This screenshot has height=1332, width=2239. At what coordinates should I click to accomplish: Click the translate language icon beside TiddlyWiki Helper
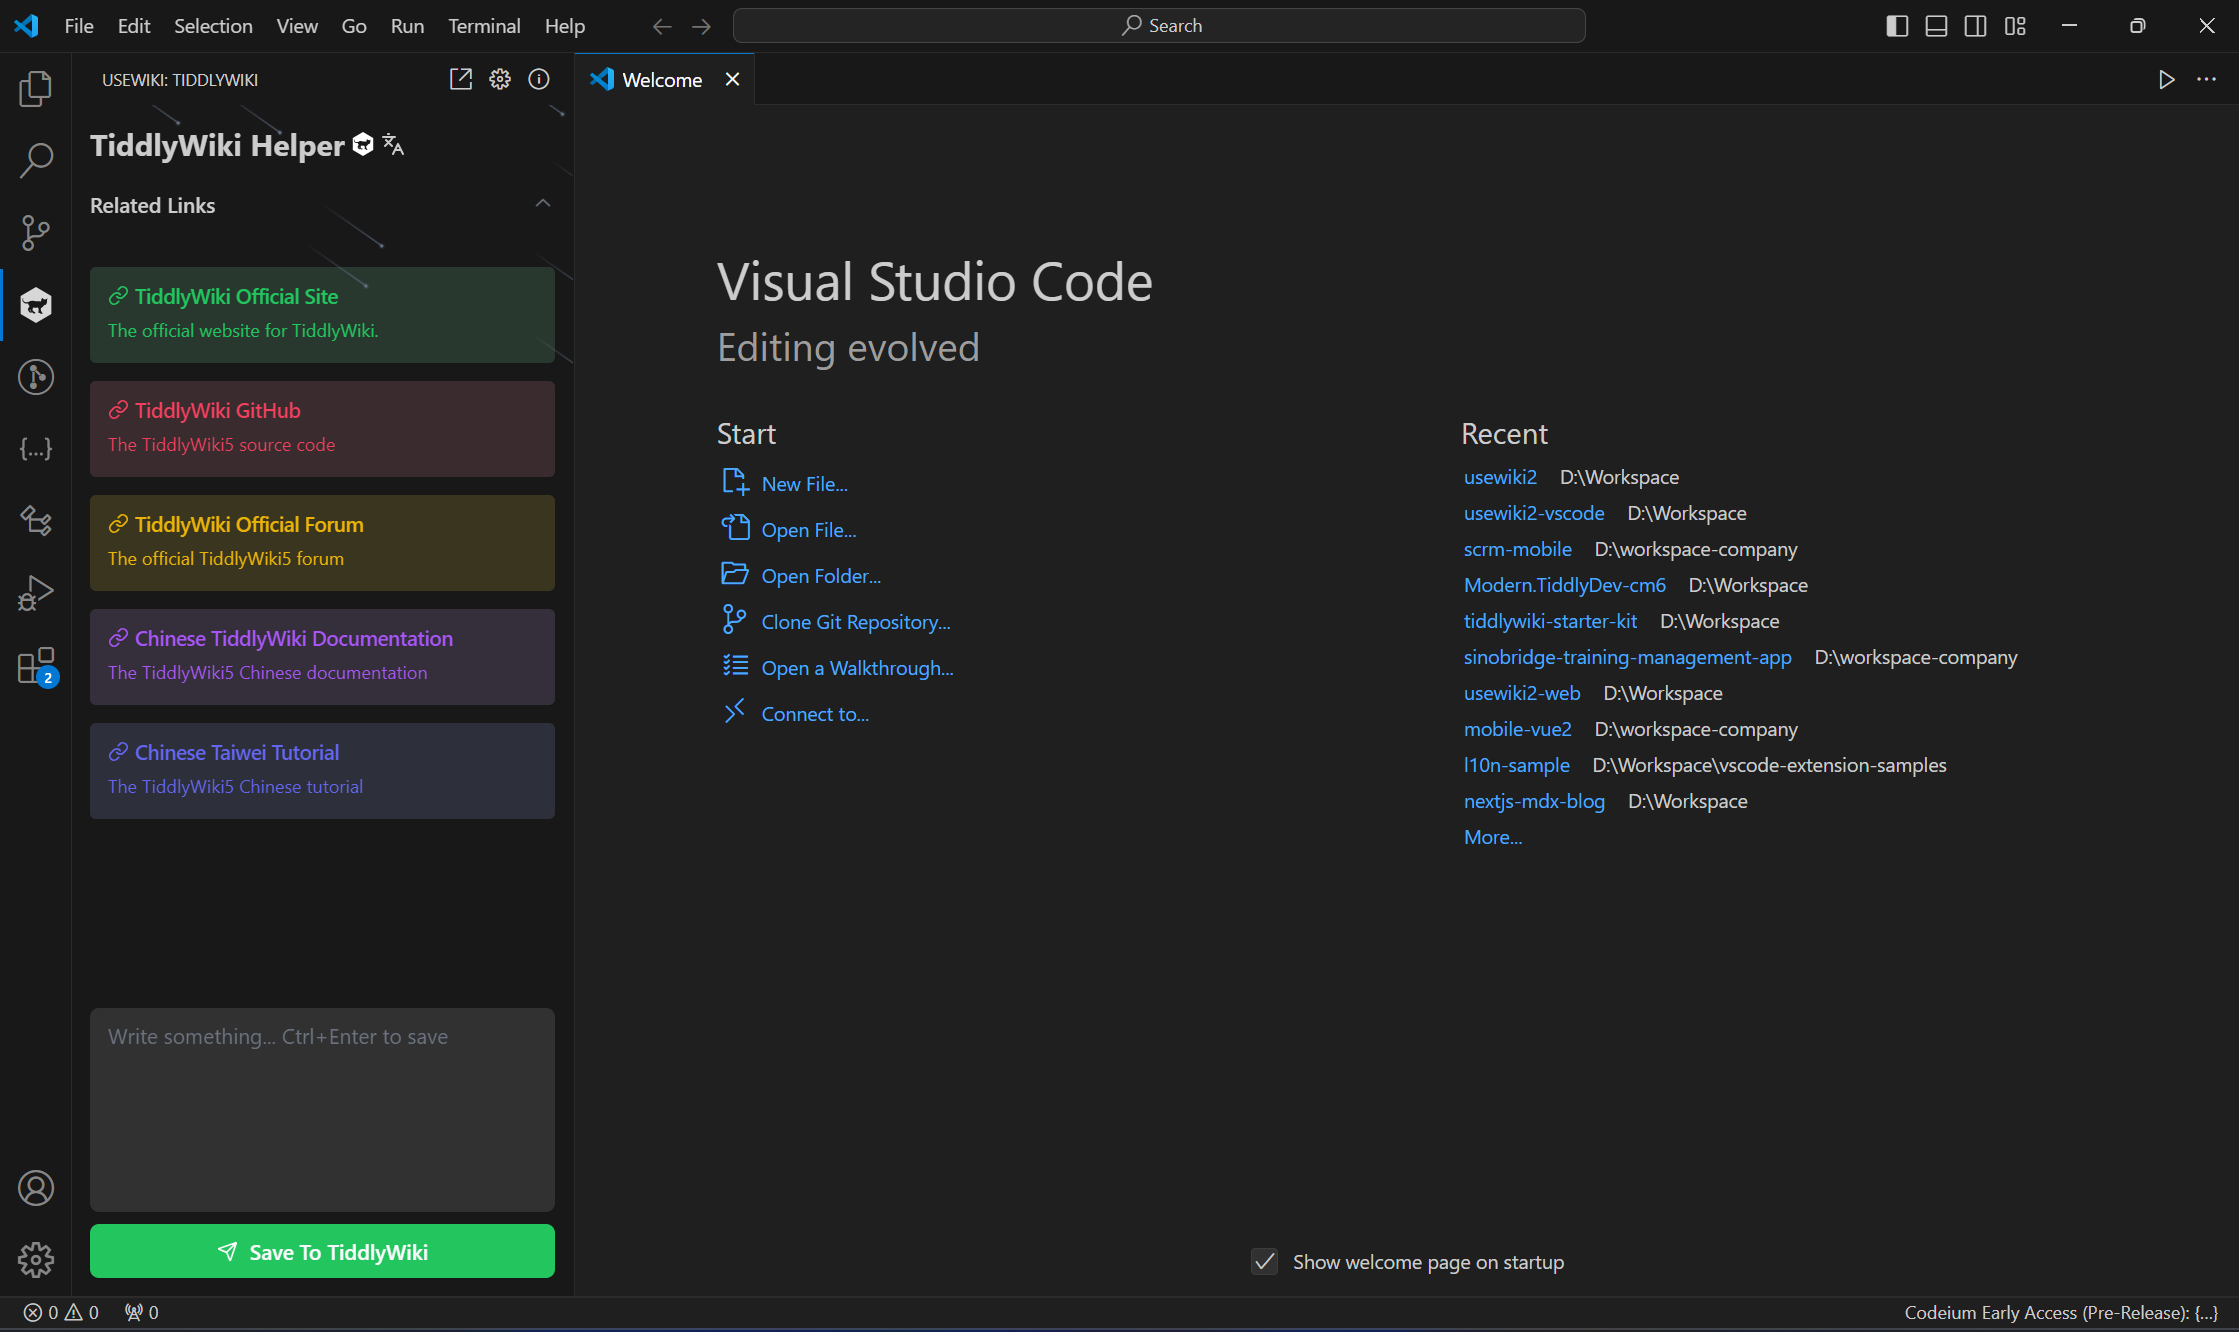coord(394,145)
